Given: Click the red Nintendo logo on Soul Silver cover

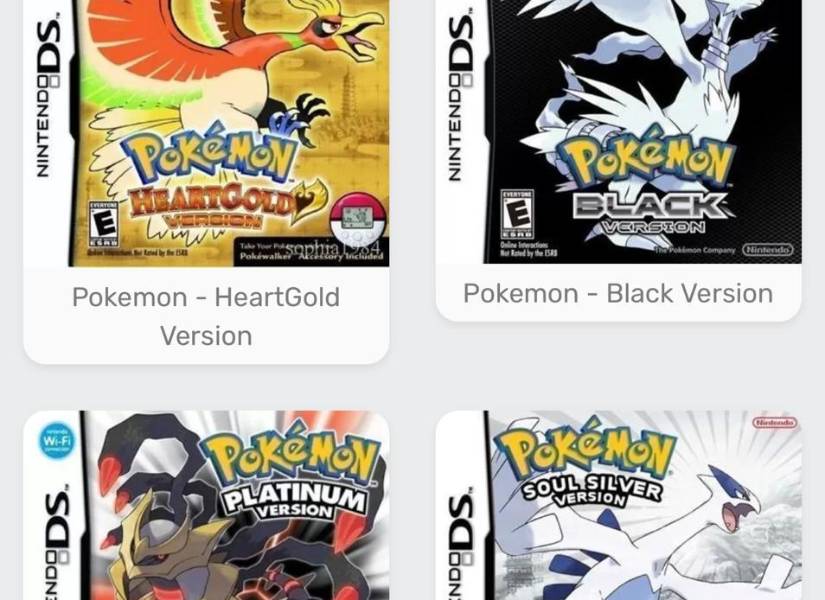Looking at the screenshot, I should point(774,423).
